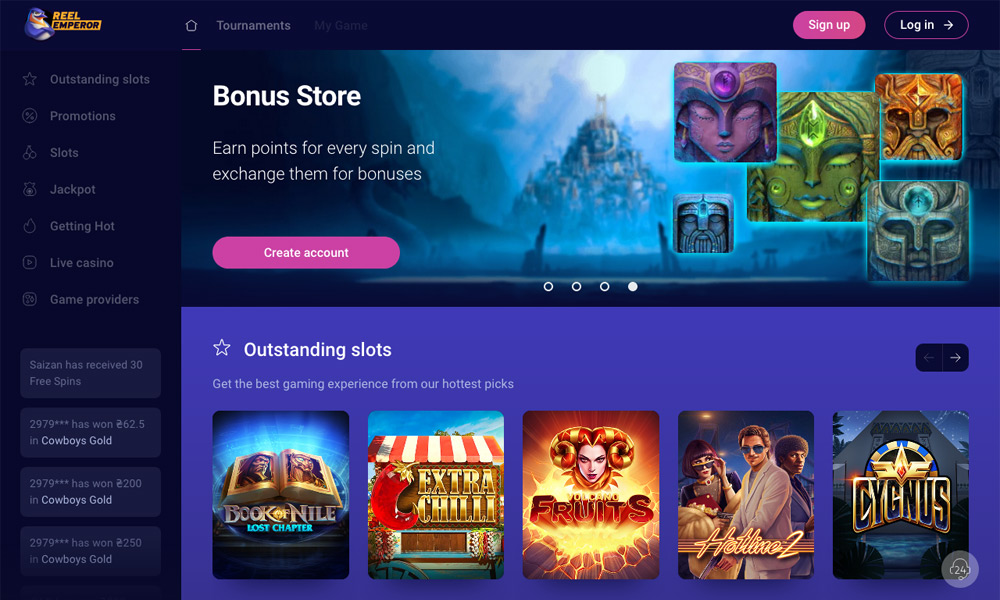This screenshot has width=1000, height=600.
Task: Open the 24 hour support chat icon
Action: coord(960,569)
